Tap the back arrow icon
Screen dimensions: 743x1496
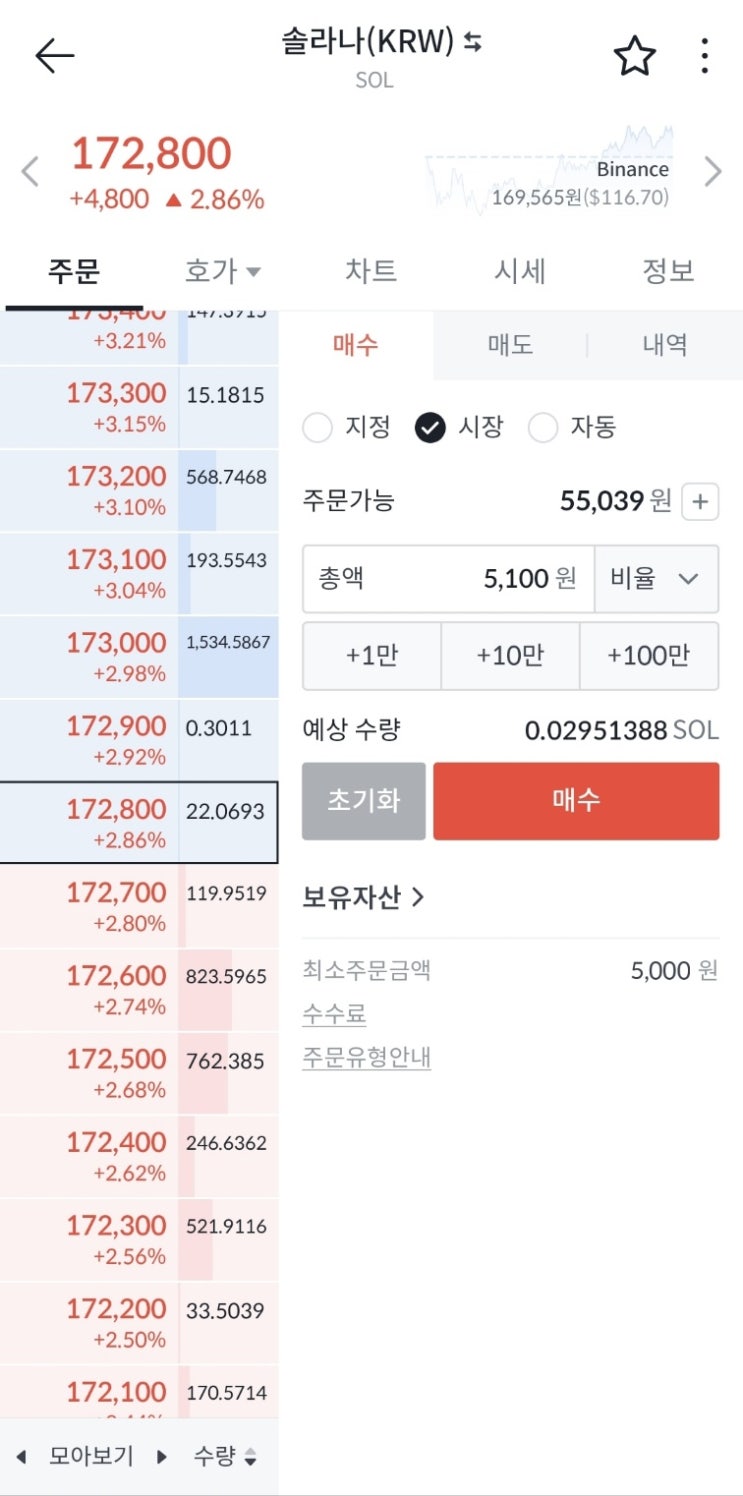55,56
